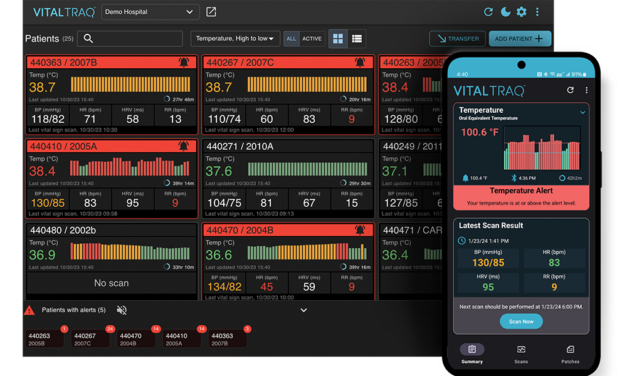Switch to grid view
The height and width of the screenshot is (376, 627).
coord(338,39)
